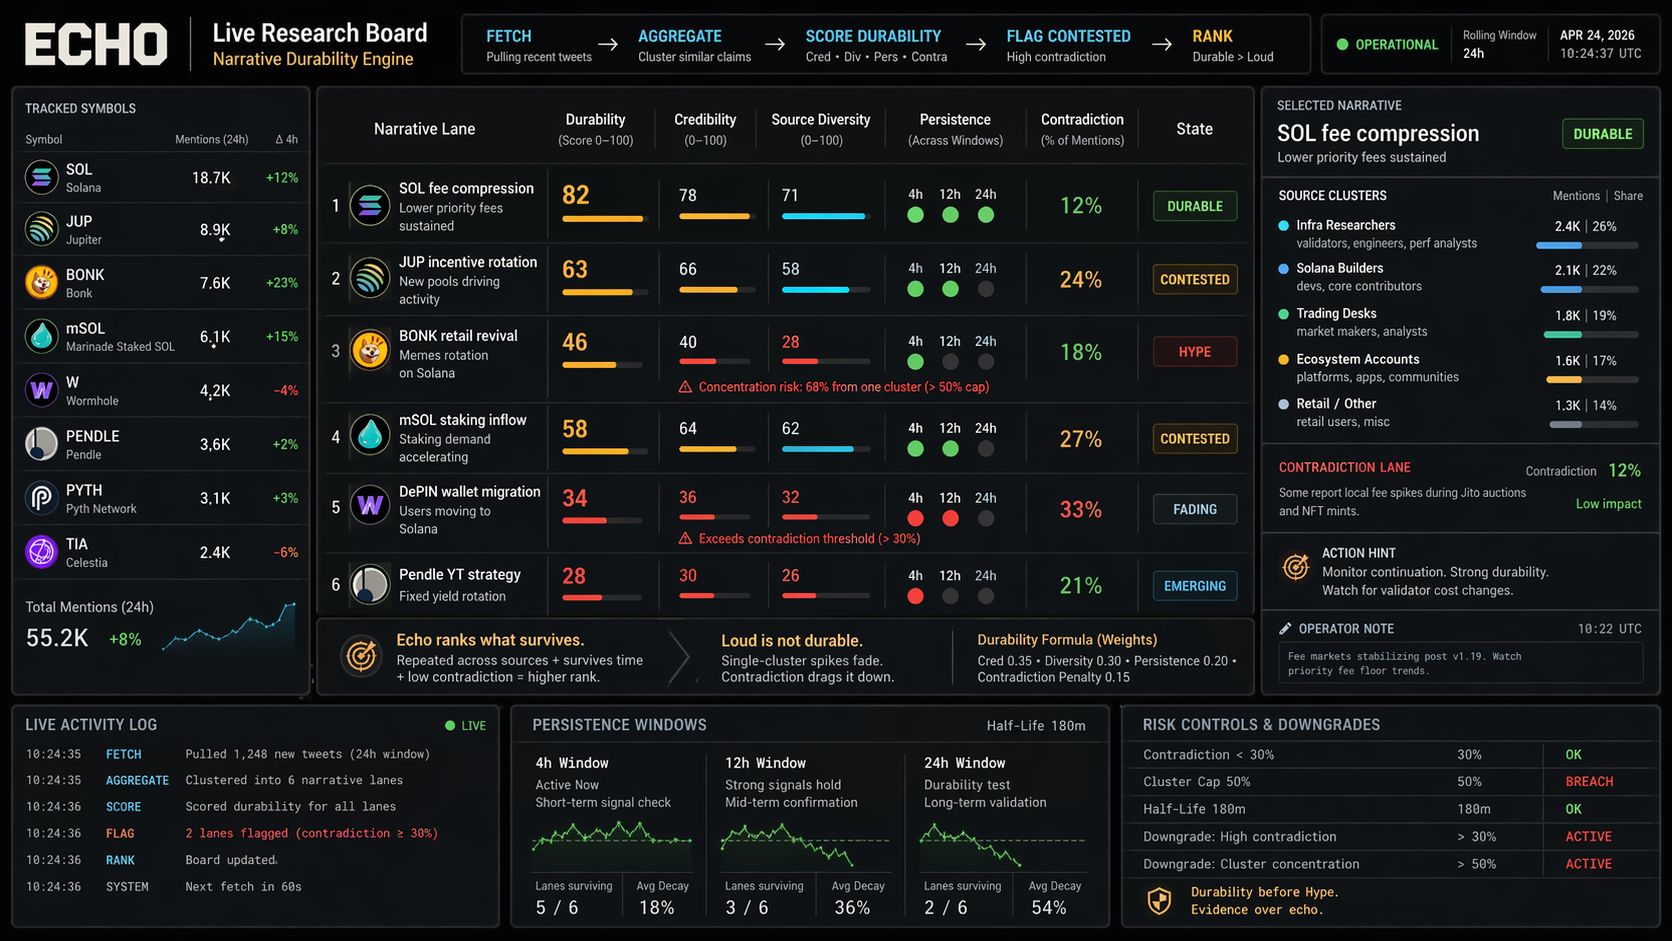The width and height of the screenshot is (1672, 941).
Task: Click the Infra Researchers share bar
Action: 1587,245
